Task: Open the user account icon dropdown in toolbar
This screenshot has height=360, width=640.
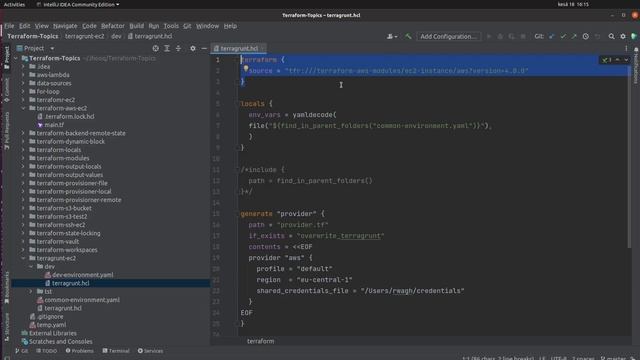Action: [392, 36]
